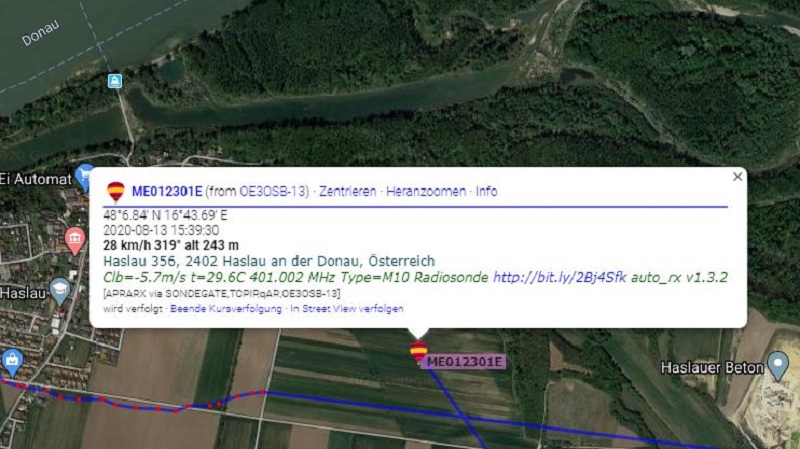This screenshot has height=449, width=800.
Task: Click the Heranzoomen link
Action: coord(426,191)
